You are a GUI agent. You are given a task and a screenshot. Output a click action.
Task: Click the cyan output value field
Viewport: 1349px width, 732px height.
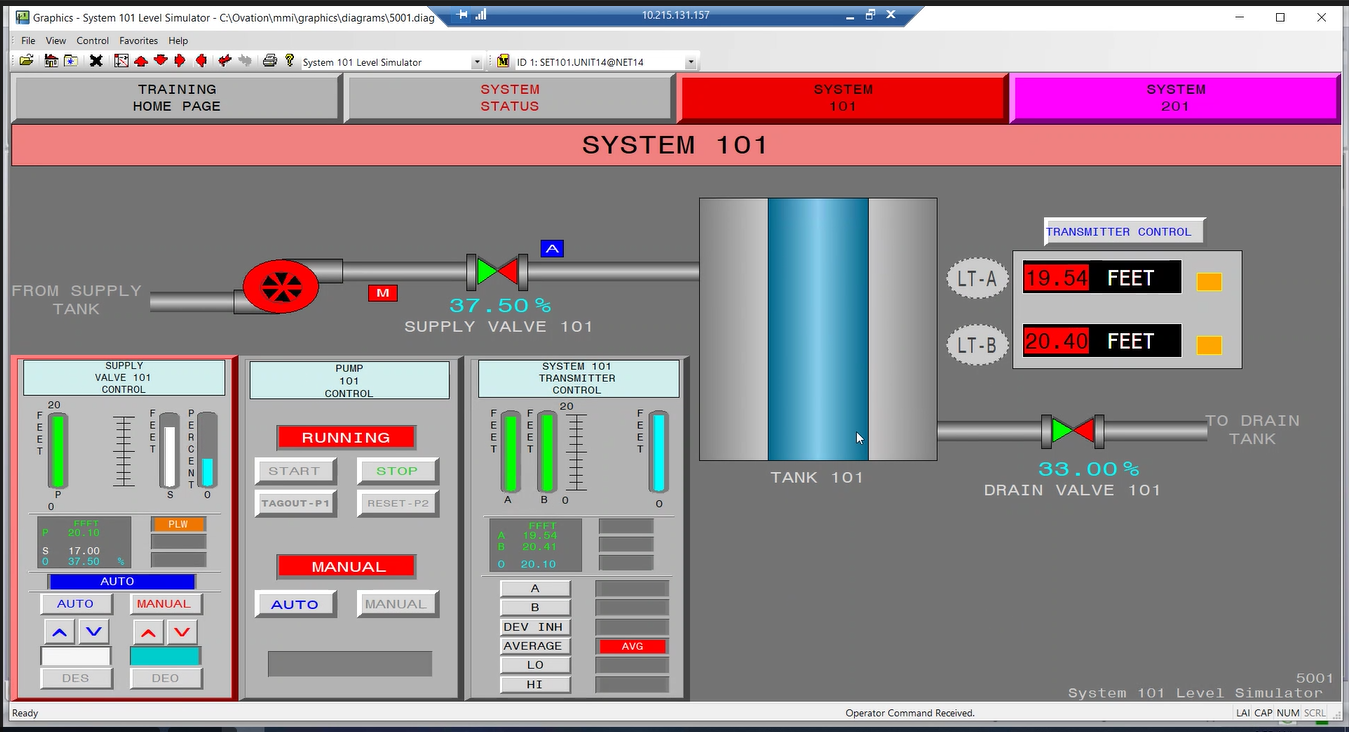[x=165, y=656]
